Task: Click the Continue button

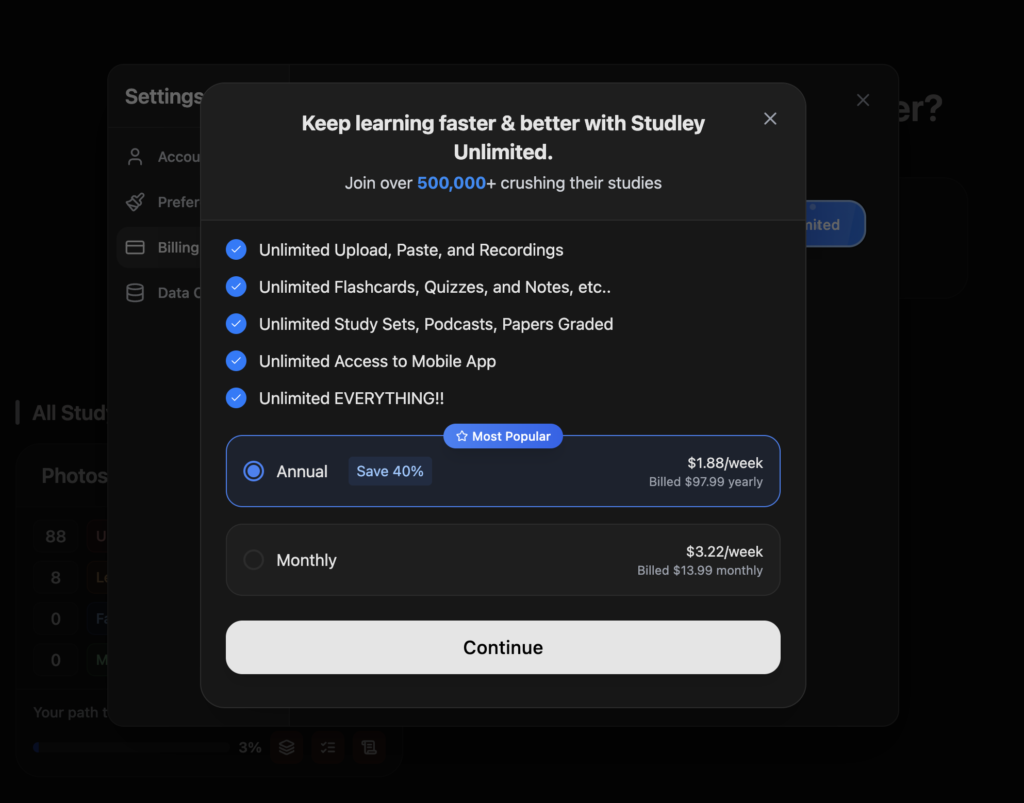Action: click(x=503, y=647)
